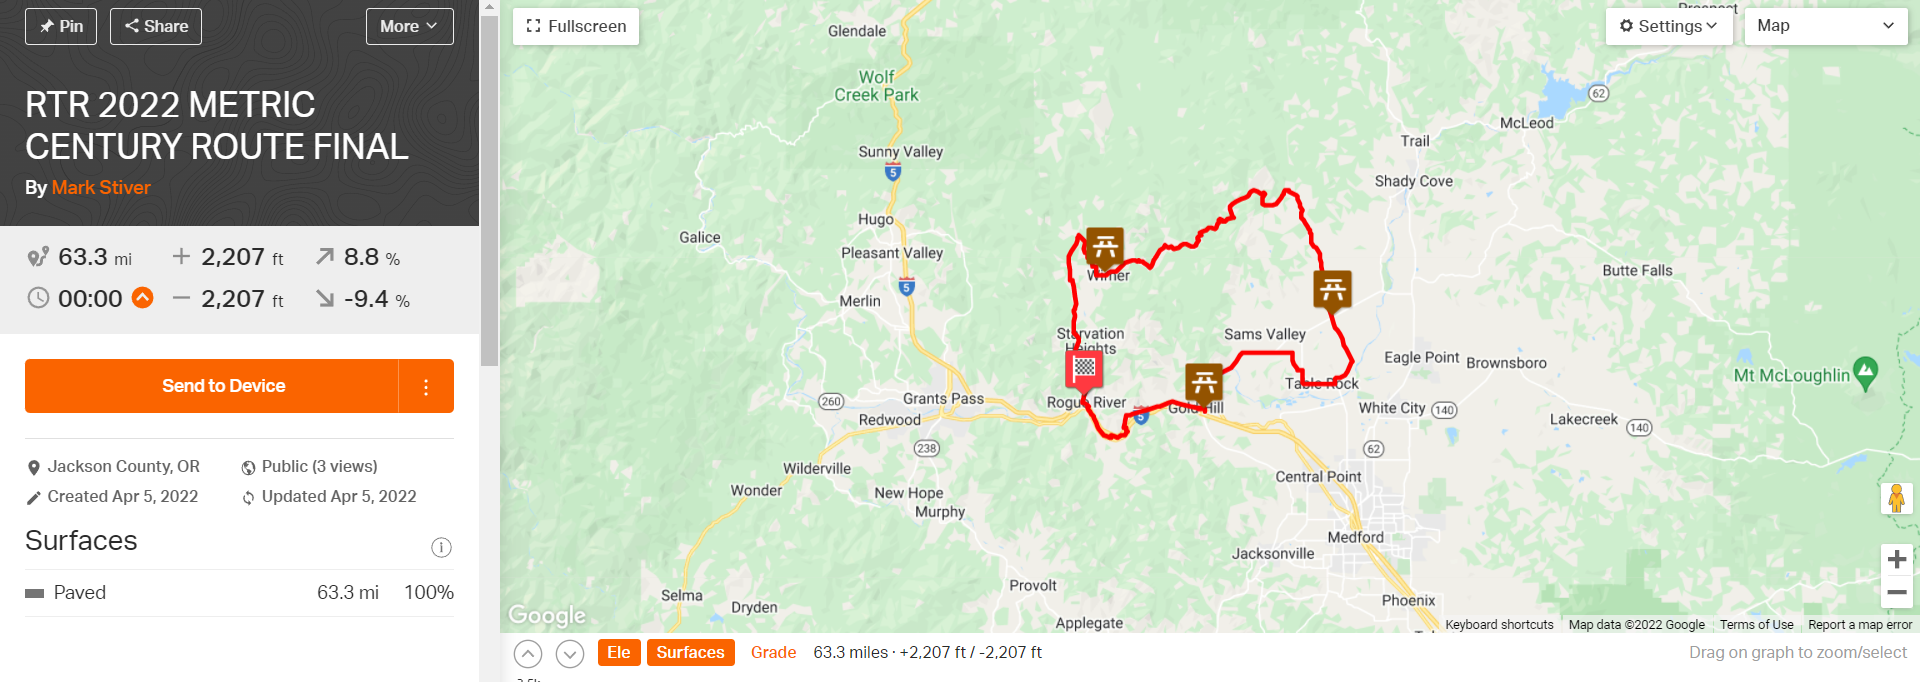Click the Fullscreen map button
Image resolution: width=1920 pixels, height=682 pixels.
576,26
